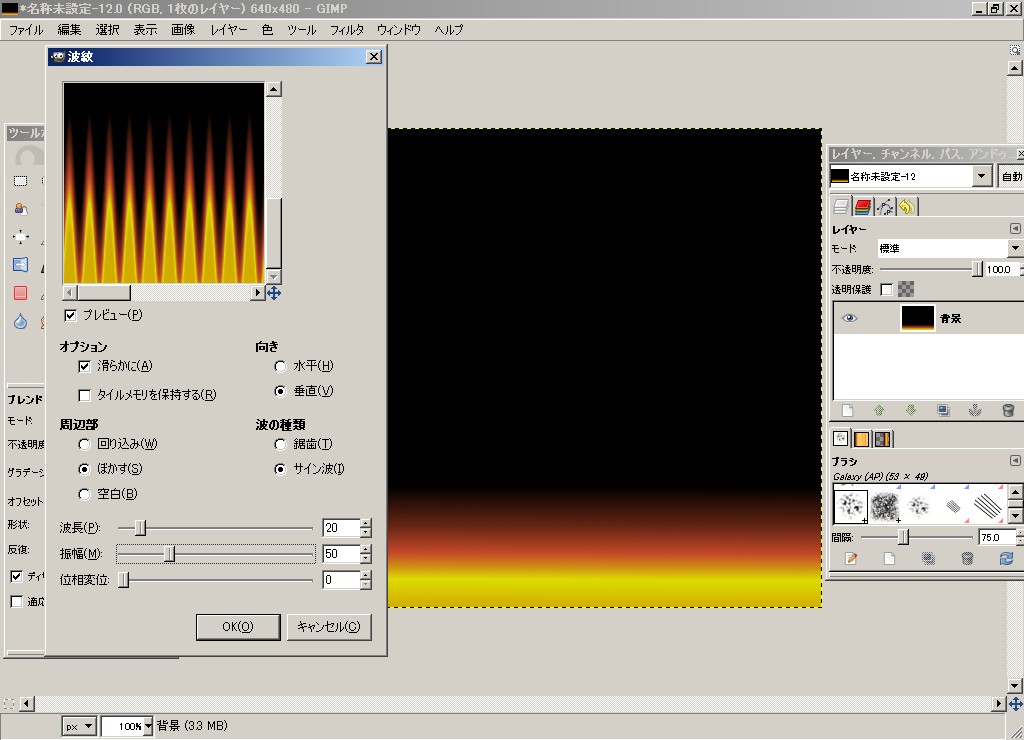Viewport: 1024px width, 740px height.
Task: Select the 水平 orientation radio button
Action: tap(281, 367)
